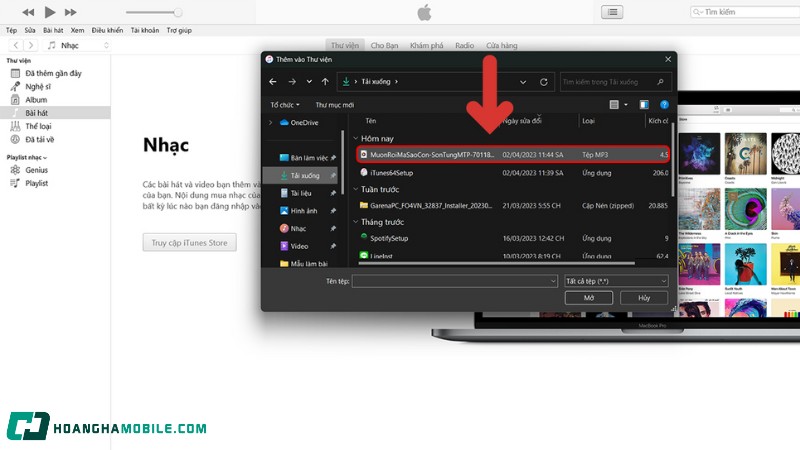Select Tải xuống in navigation pane
800x450 pixels.
(x=301, y=176)
